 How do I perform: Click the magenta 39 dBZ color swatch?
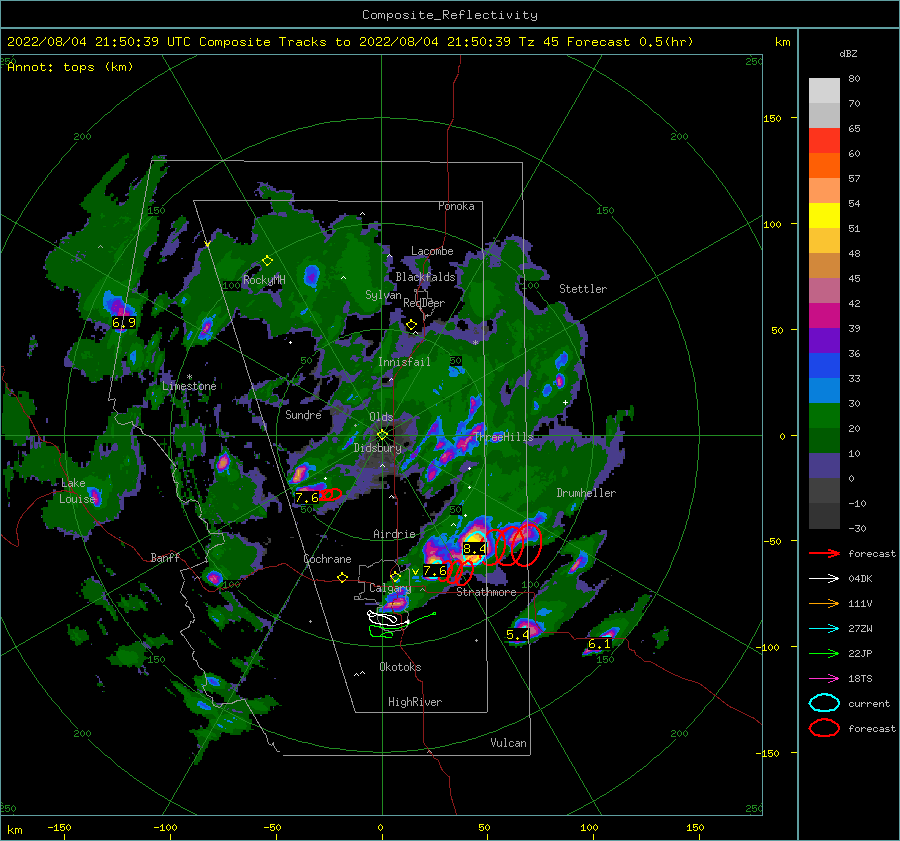[824, 315]
